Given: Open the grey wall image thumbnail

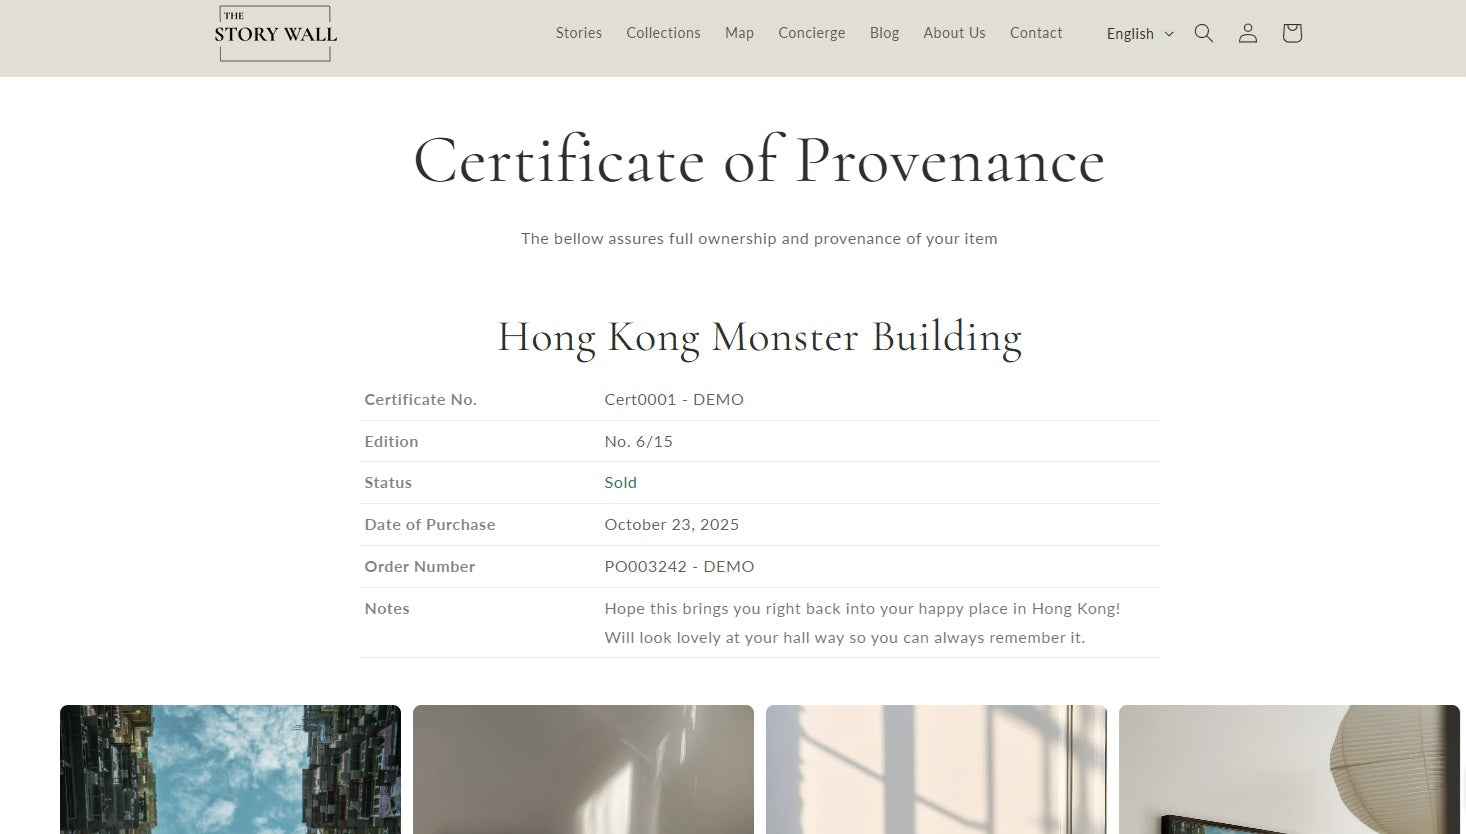Looking at the screenshot, I should (583, 769).
